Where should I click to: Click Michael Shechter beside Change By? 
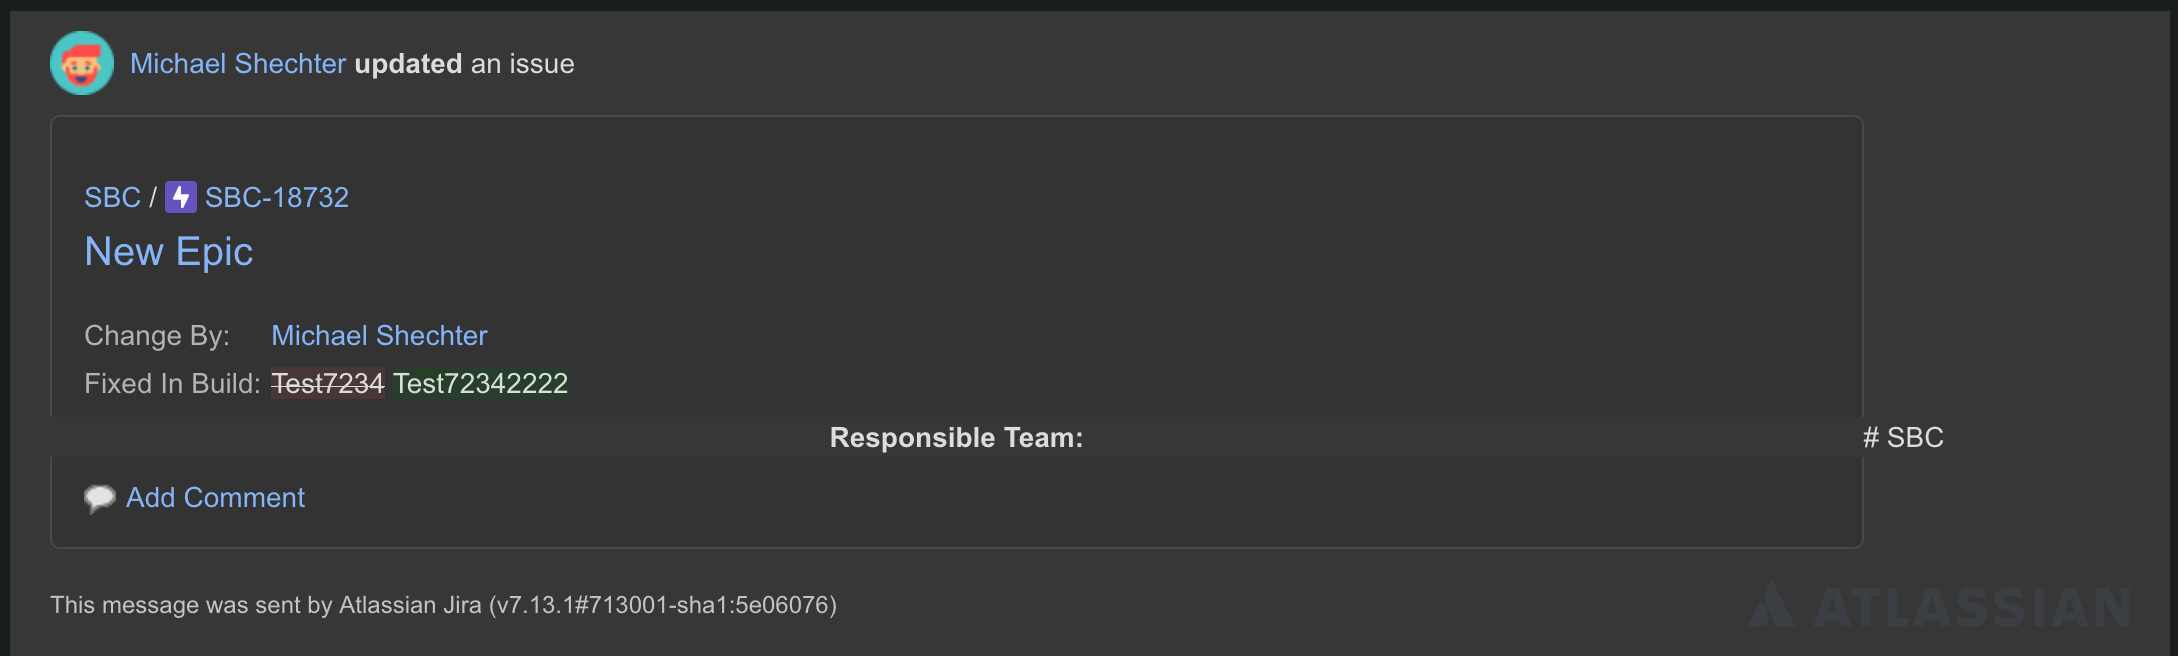tap(379, 335)
